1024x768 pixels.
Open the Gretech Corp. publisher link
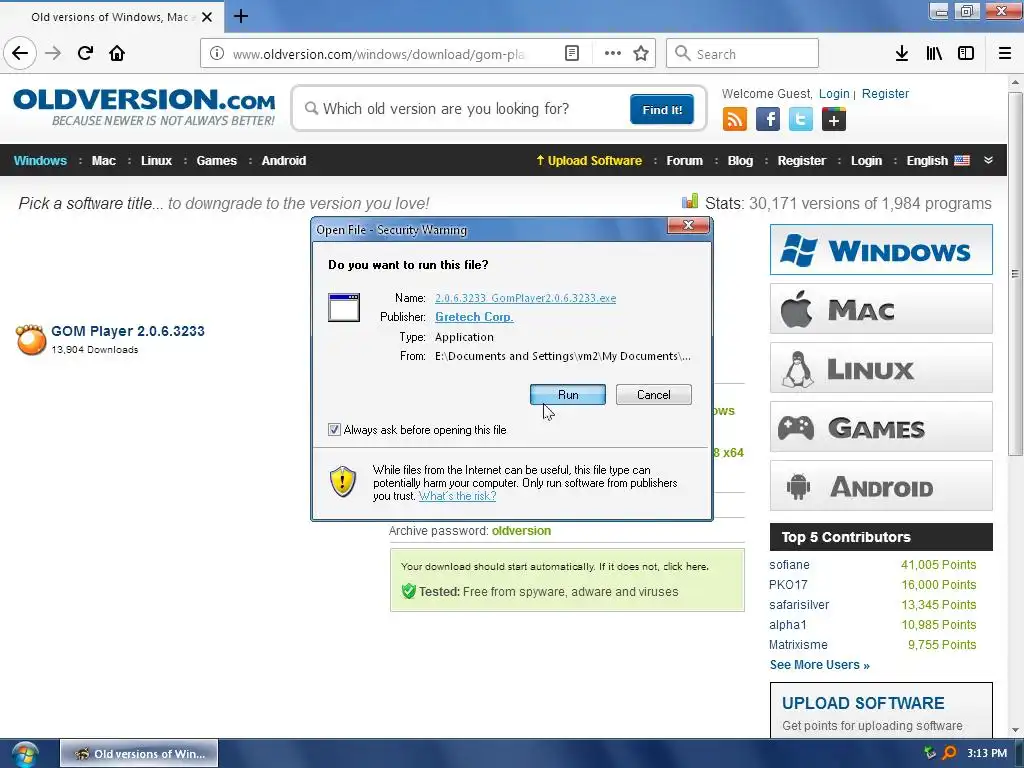[474, 317]
